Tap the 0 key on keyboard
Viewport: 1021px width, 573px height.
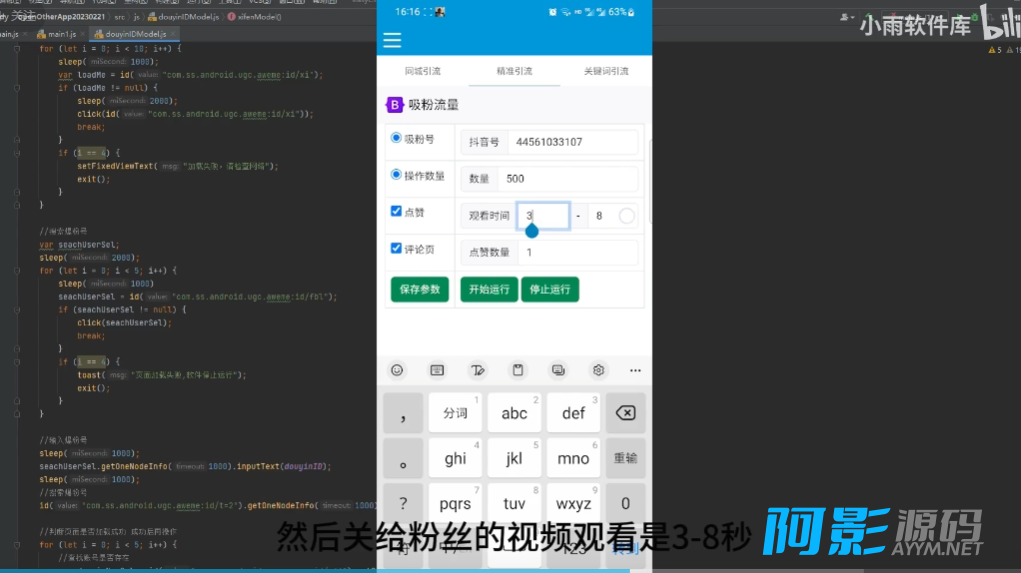[x=625, y=503]
